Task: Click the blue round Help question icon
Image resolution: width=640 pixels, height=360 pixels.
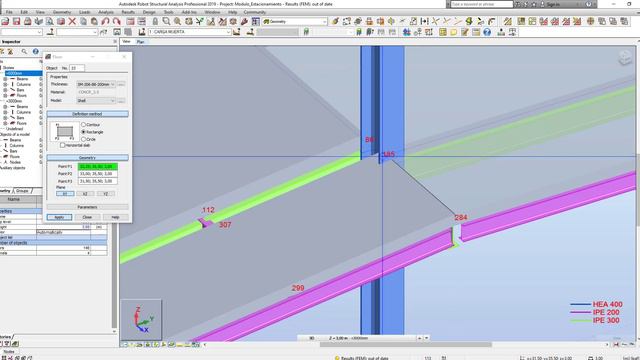Action: [x=487, y=32]
